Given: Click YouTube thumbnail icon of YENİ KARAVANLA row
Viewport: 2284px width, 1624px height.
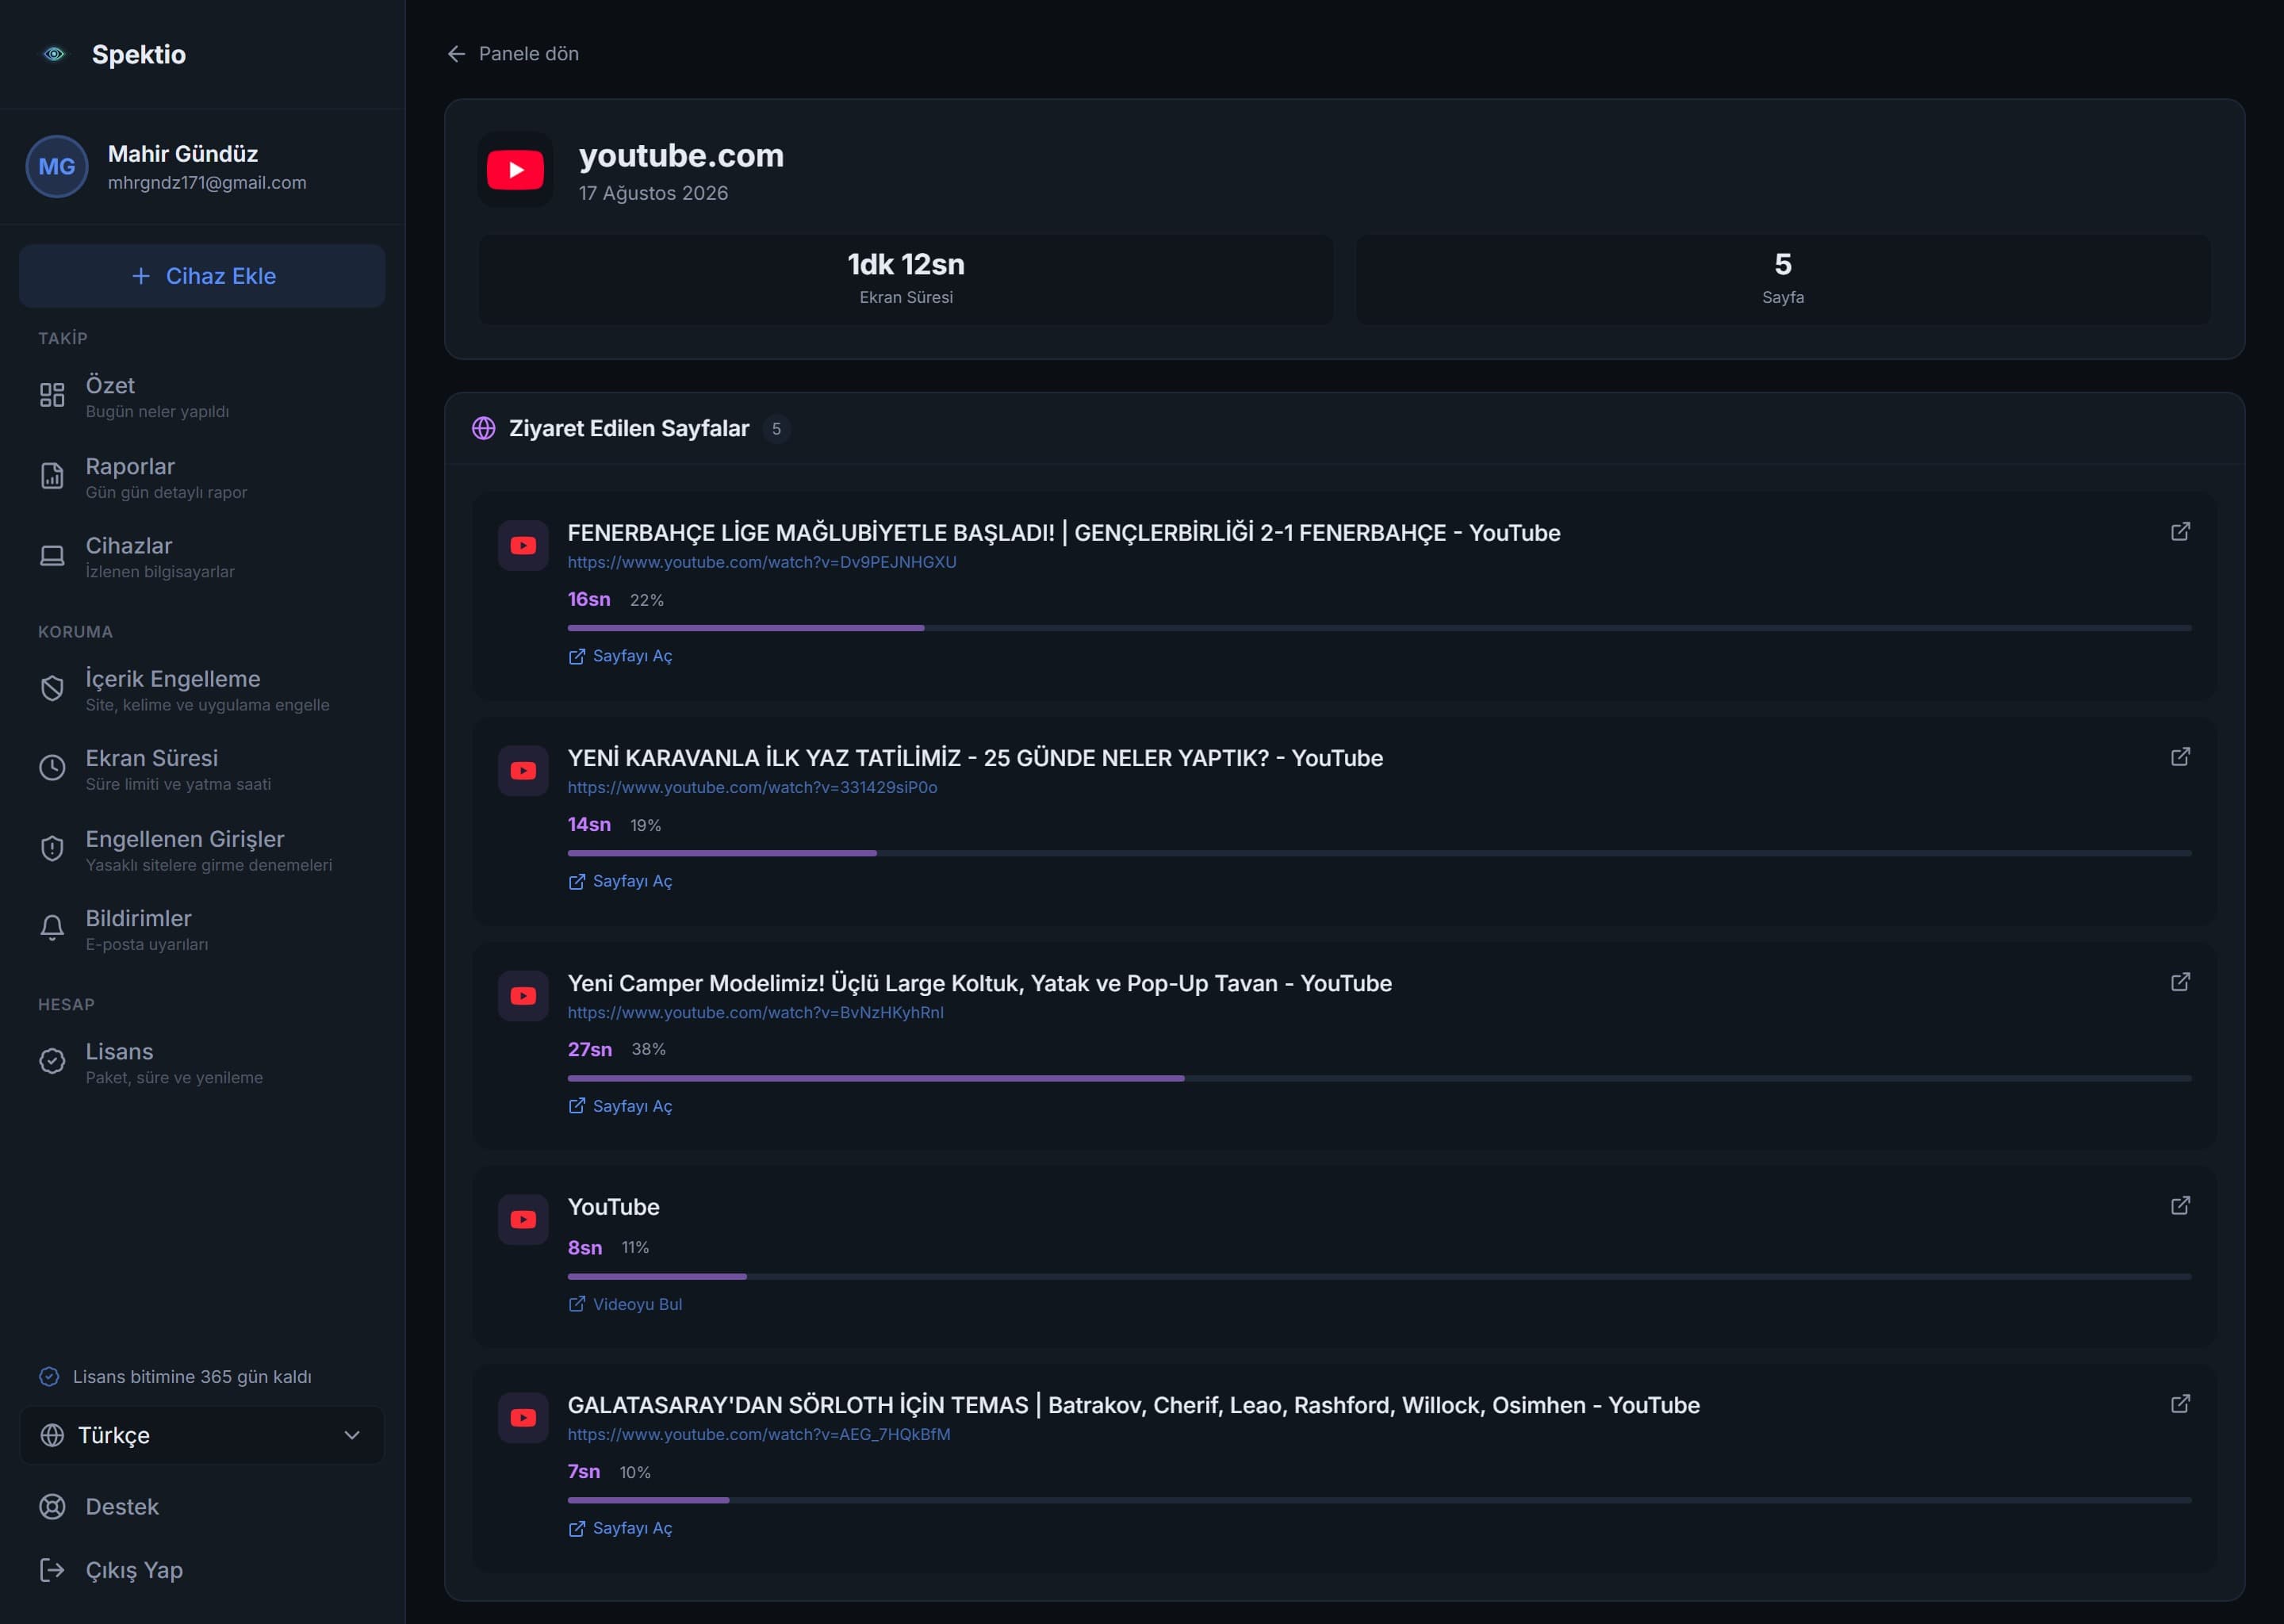Looking at the screenshot, I should (x=523, y=771).
